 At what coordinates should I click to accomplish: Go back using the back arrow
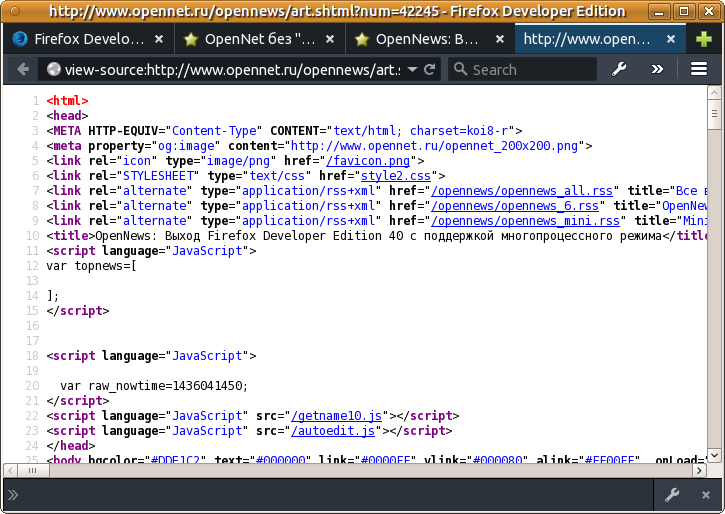(x=23, y=70)
